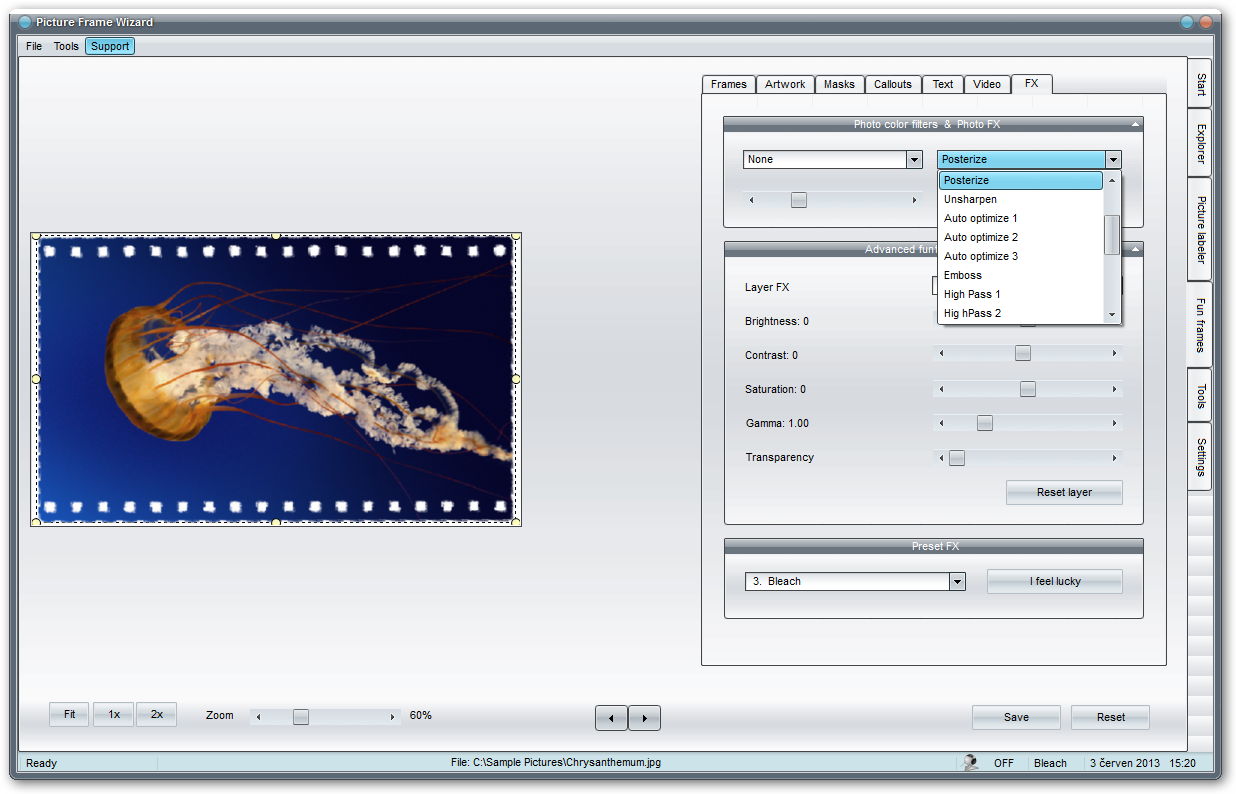Choose Auto optimize 1 from the list
Screen dimensions: 1236x794
click(1021, 218)
